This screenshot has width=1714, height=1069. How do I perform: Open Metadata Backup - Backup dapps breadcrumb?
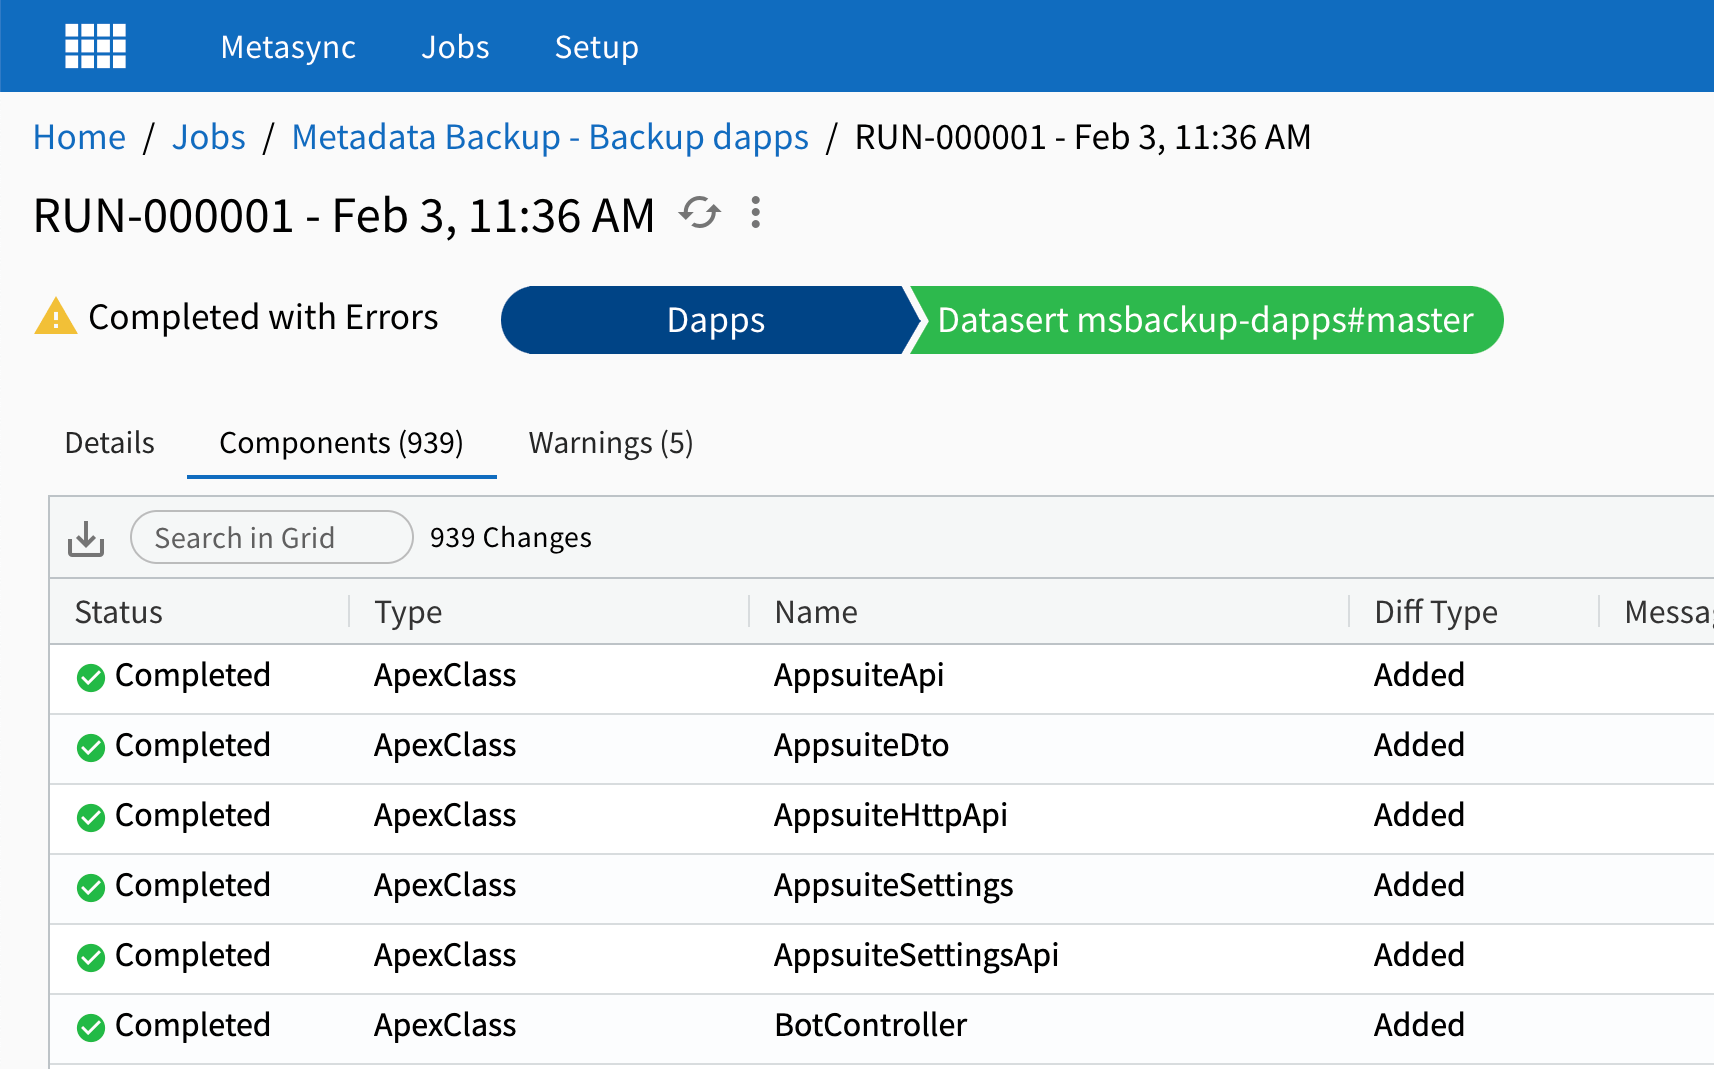tap(550, 137)
